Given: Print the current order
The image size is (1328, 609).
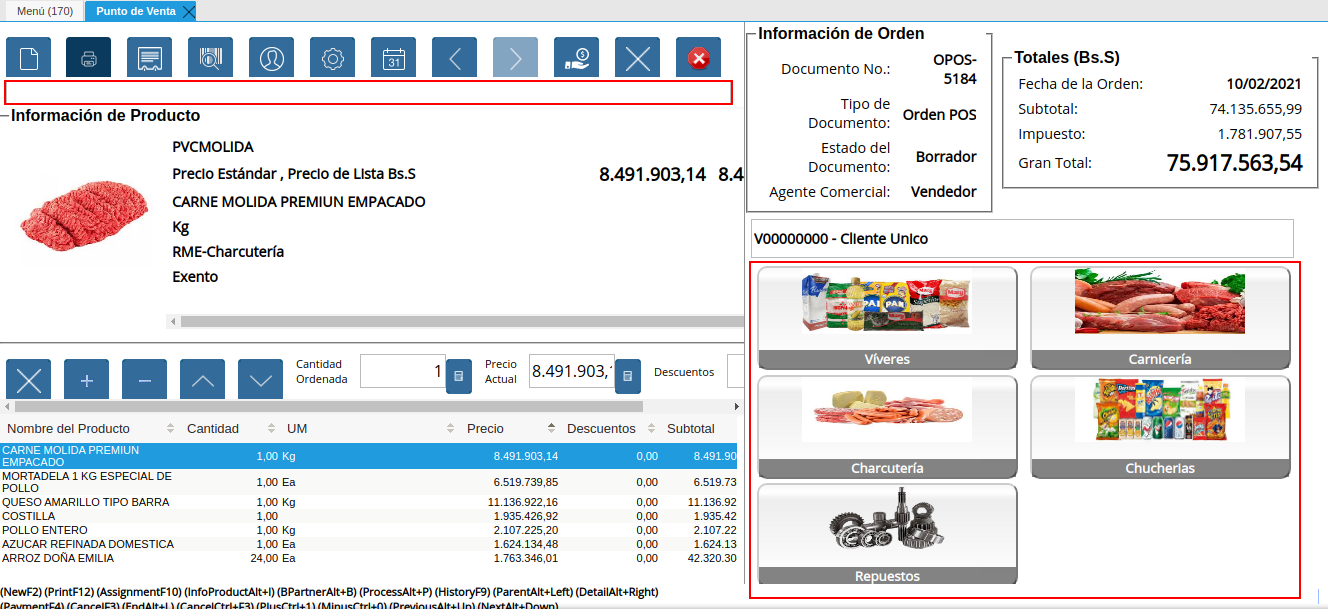Looking at the screenshot, I should tap(88, 57).
